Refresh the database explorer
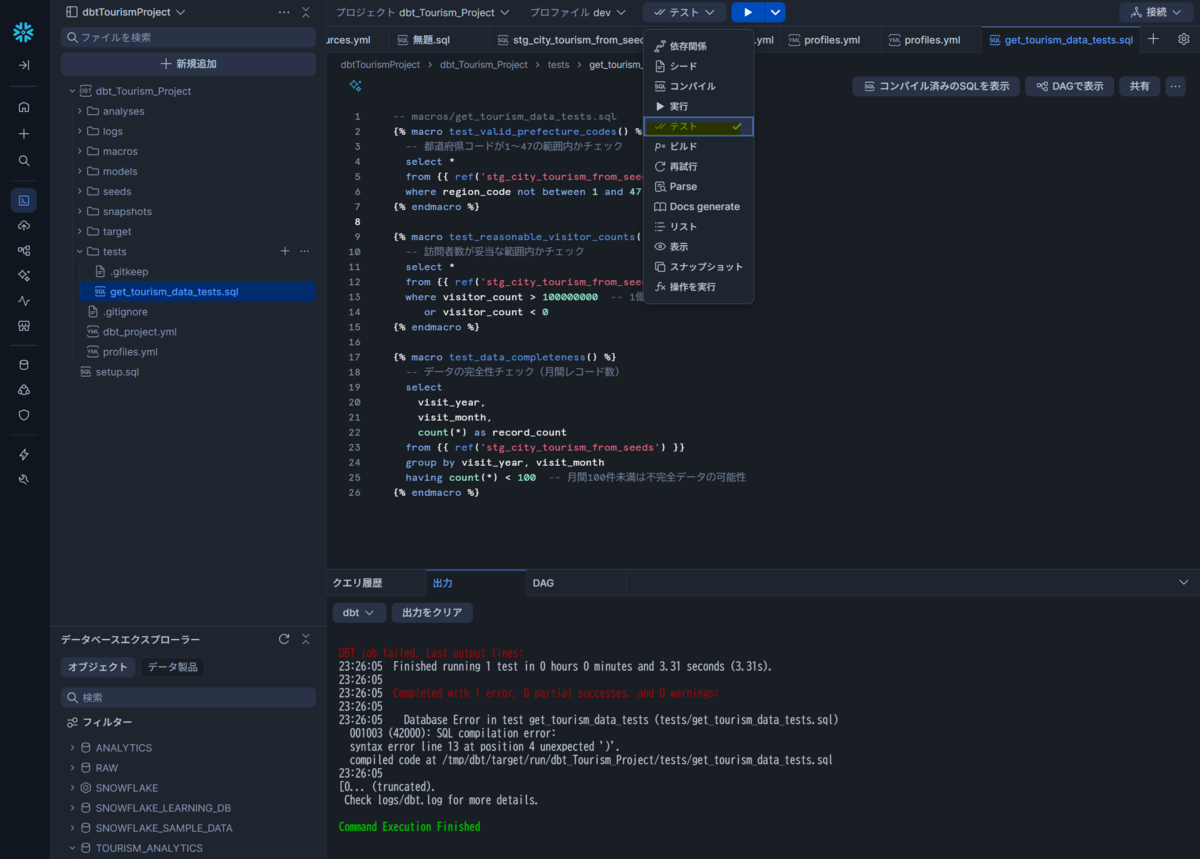The height and width of the screenshot is (859, 1200). (284, 639)
